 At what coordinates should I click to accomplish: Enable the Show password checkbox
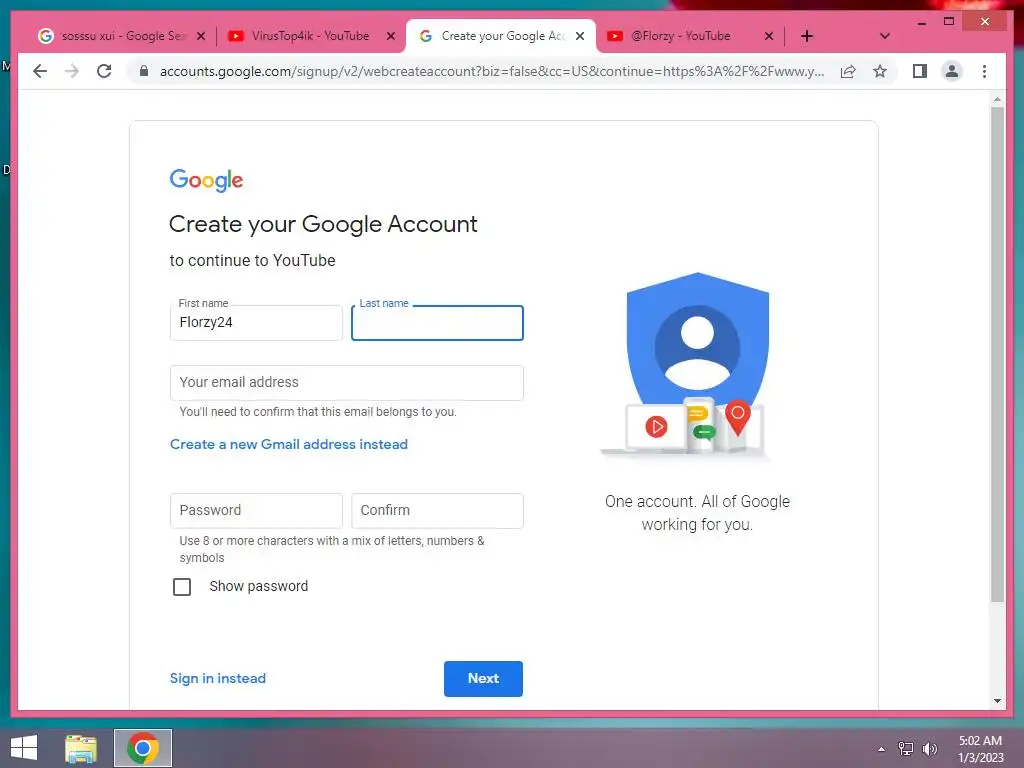coord(182,586)
